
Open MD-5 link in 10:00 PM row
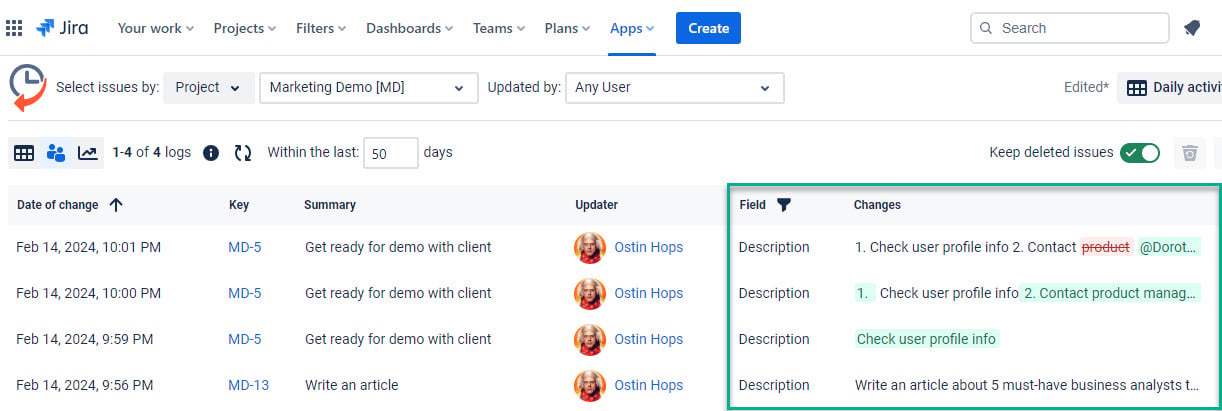pyautogui.click(x=245, y=293)
